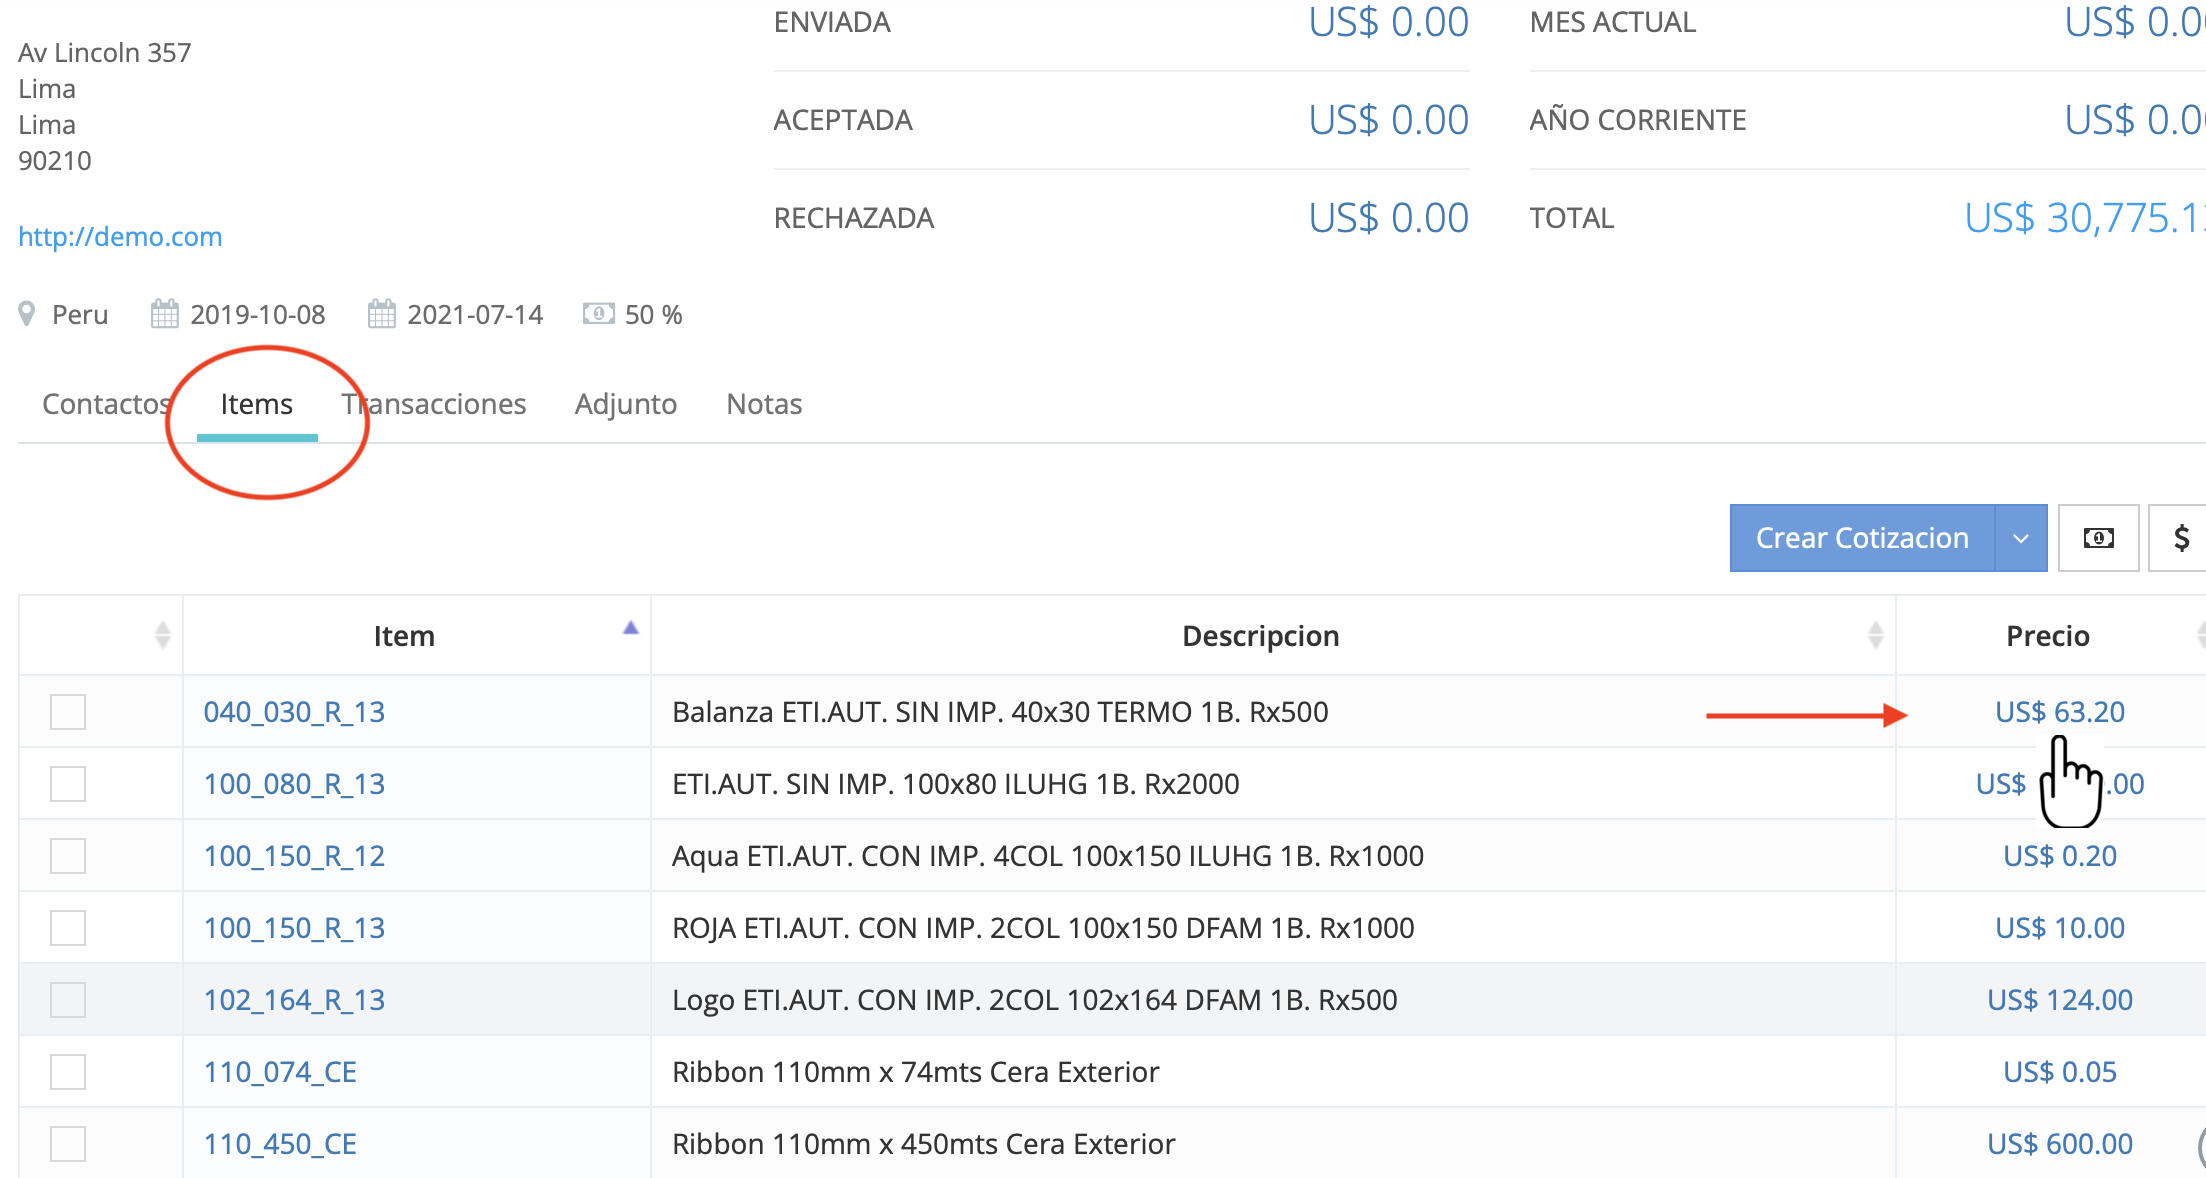2206x1178 pixels.
Task: Expand the Crear Cotizacion dropdown arrow
Action: coord(2020,538)
